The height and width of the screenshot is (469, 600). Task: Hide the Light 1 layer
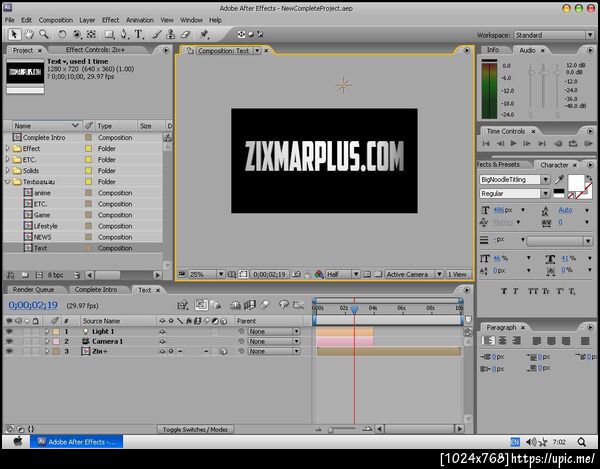[9, 331]
